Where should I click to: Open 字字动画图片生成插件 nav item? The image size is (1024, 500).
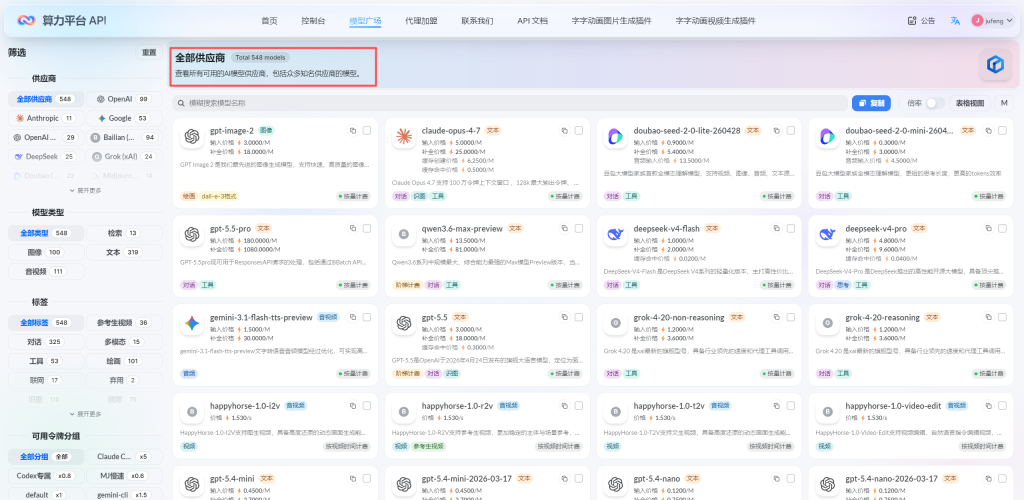(611, 21)
